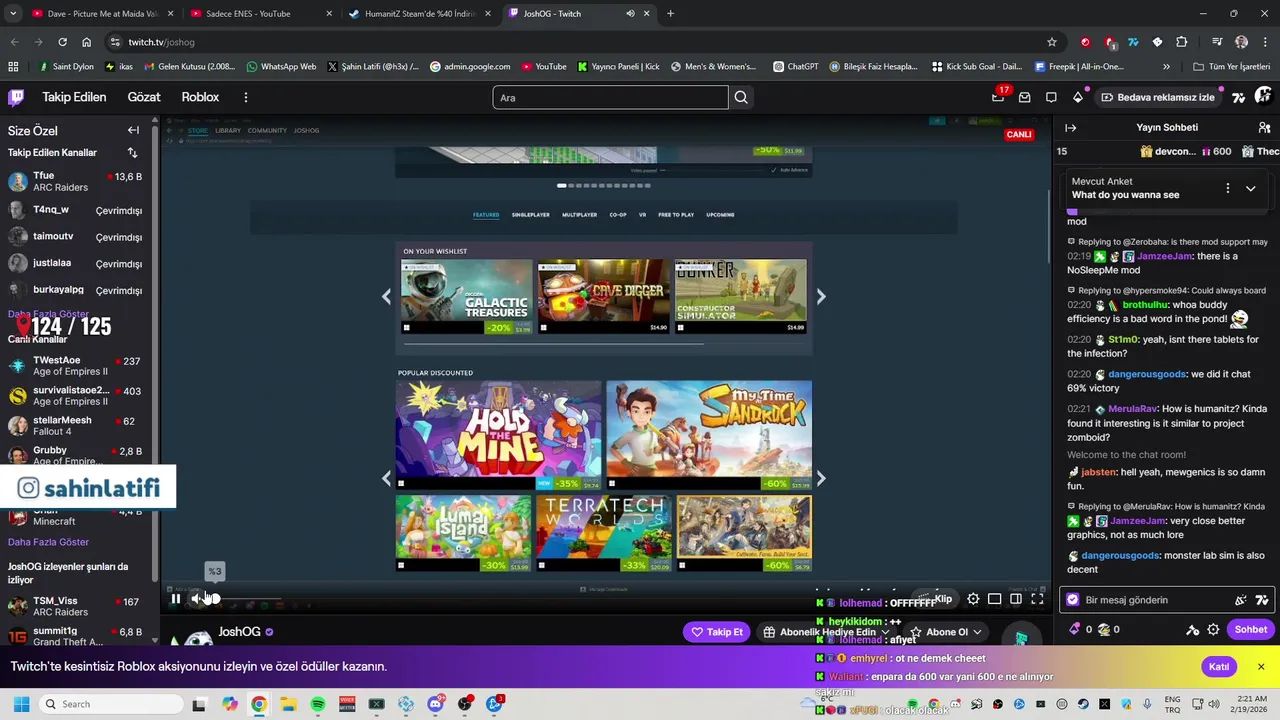The height and width of the screenshot is (720, 1280).
Task: Open the Windows Start menu
Action: coord(21,704)
